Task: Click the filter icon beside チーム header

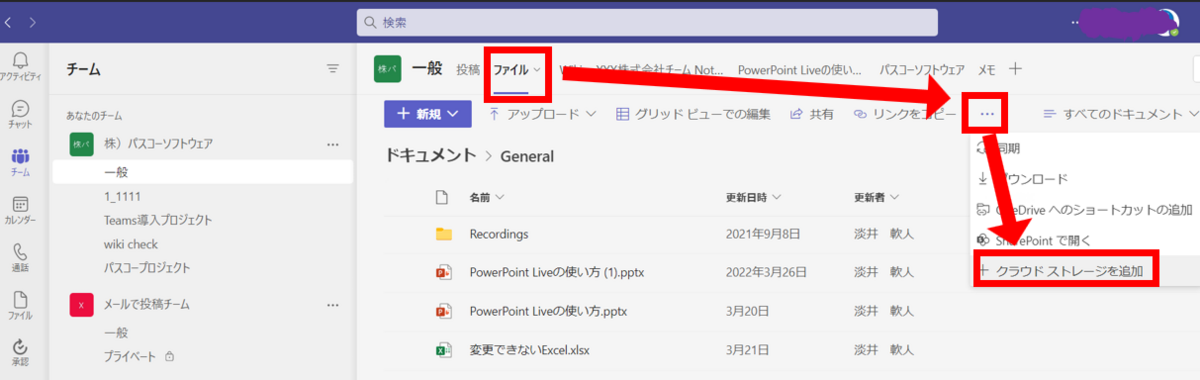Action: pos(333,69)
